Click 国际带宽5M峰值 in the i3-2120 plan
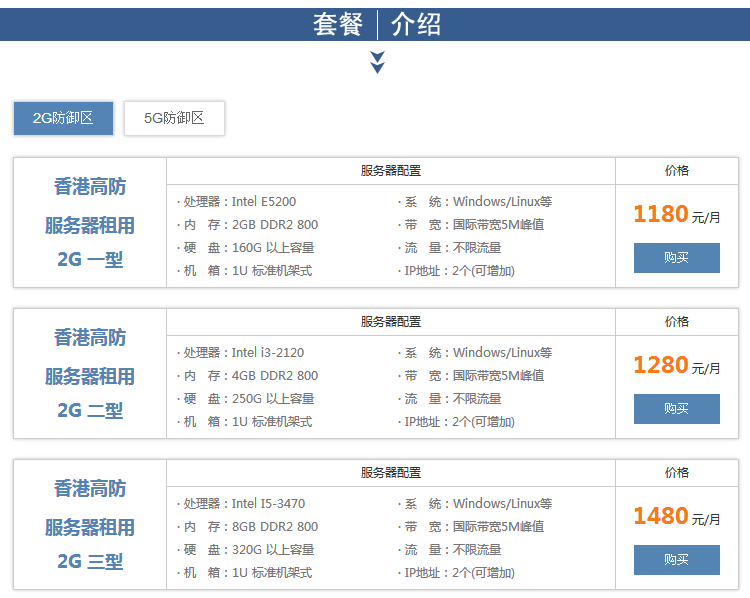Viewport: 750px width, 598px height. (498, 376)
